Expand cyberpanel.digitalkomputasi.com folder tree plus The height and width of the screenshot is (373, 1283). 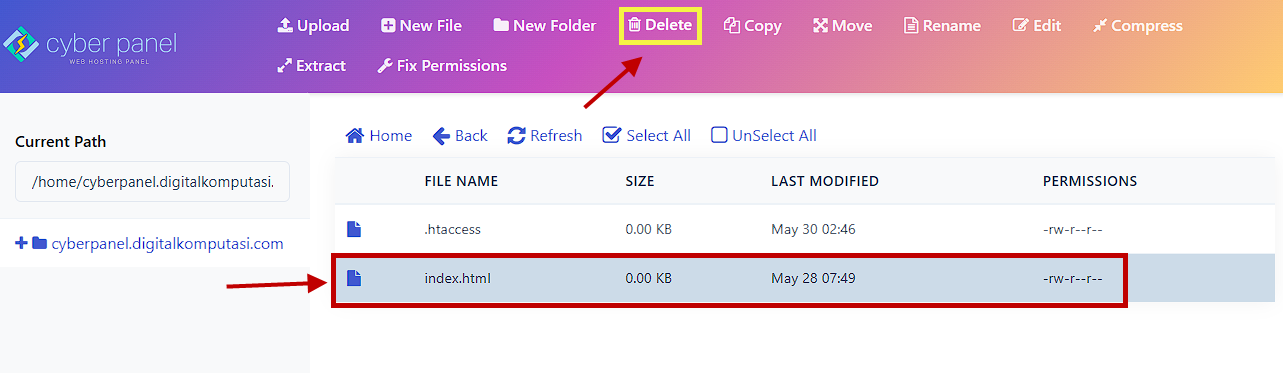coord(21,243)
